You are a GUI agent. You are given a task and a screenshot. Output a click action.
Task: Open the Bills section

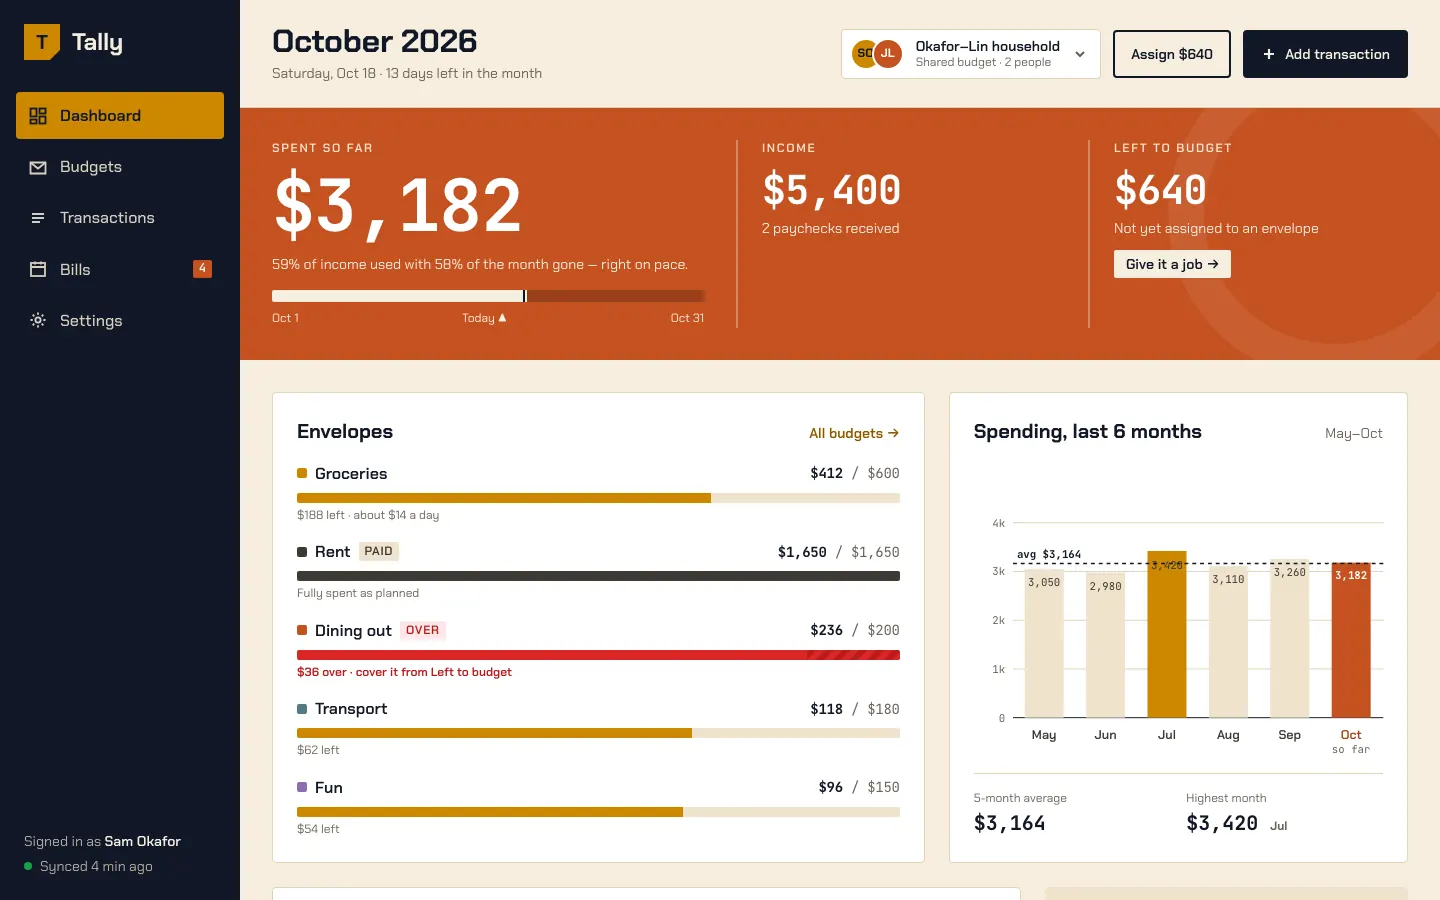pos(120,269)
